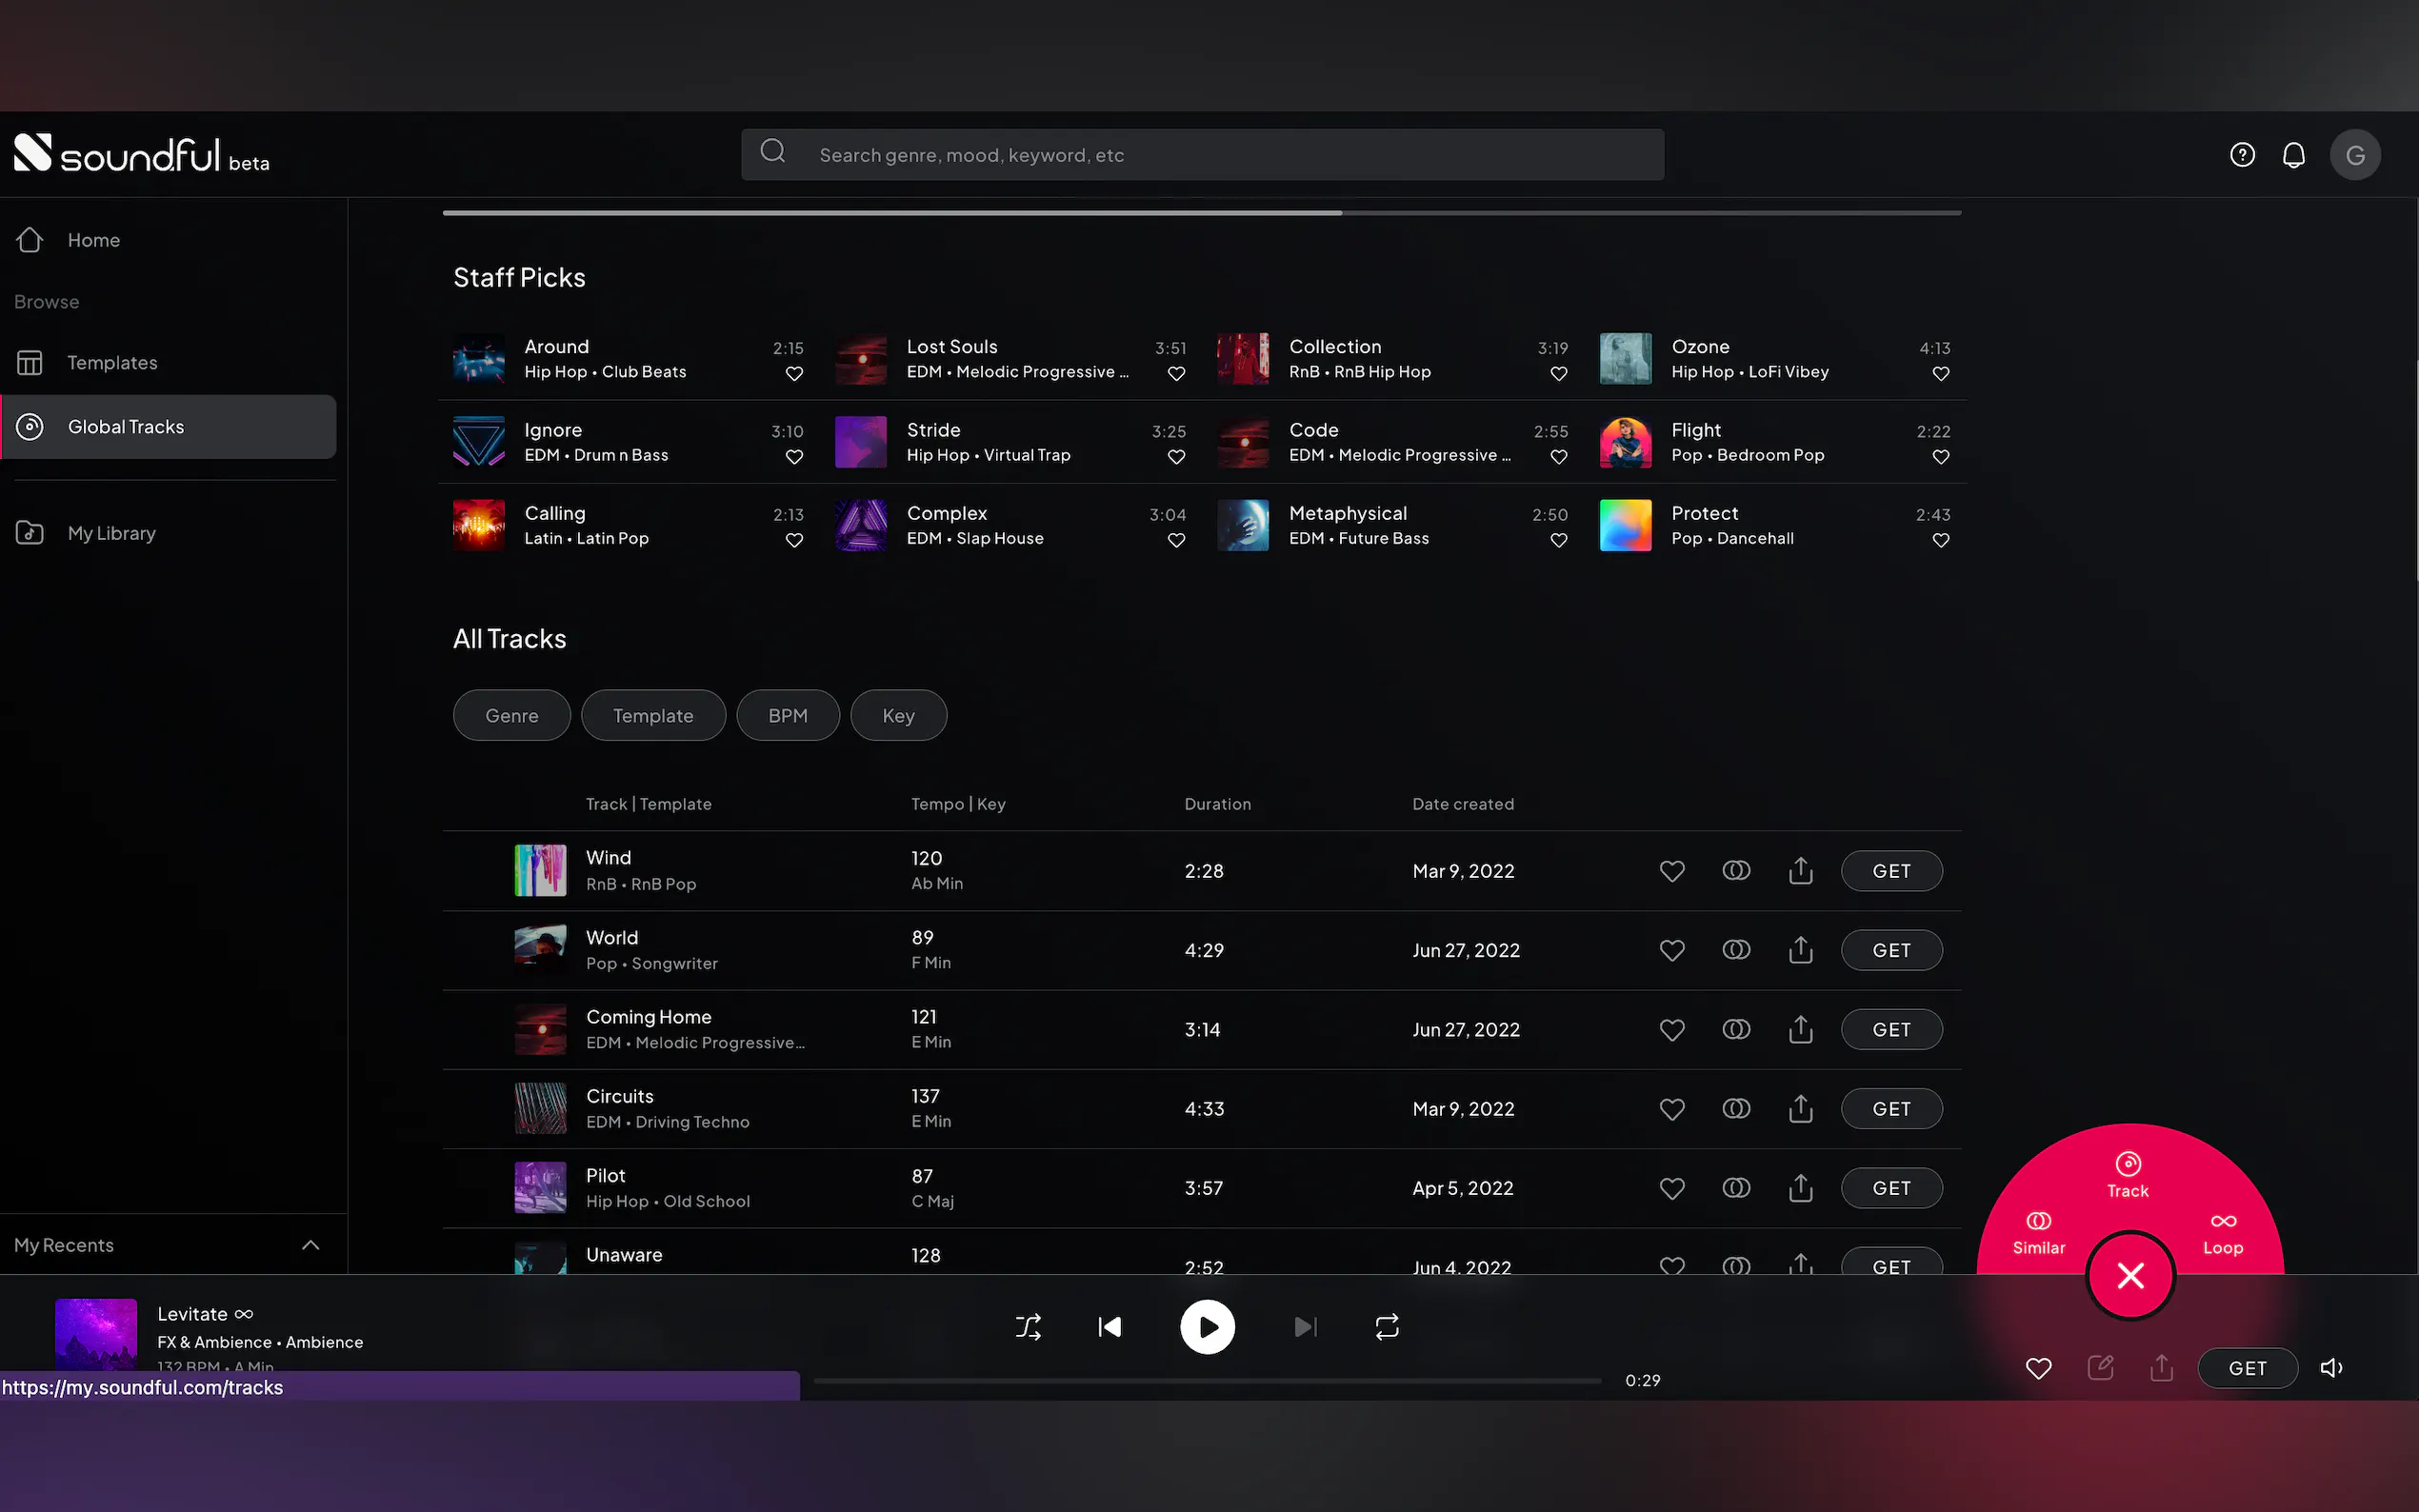This screenshot has width=2419, height=1512.
Task: Open the BPM filter dropdown
Action: pyautogui.click(x=787, y=715)
